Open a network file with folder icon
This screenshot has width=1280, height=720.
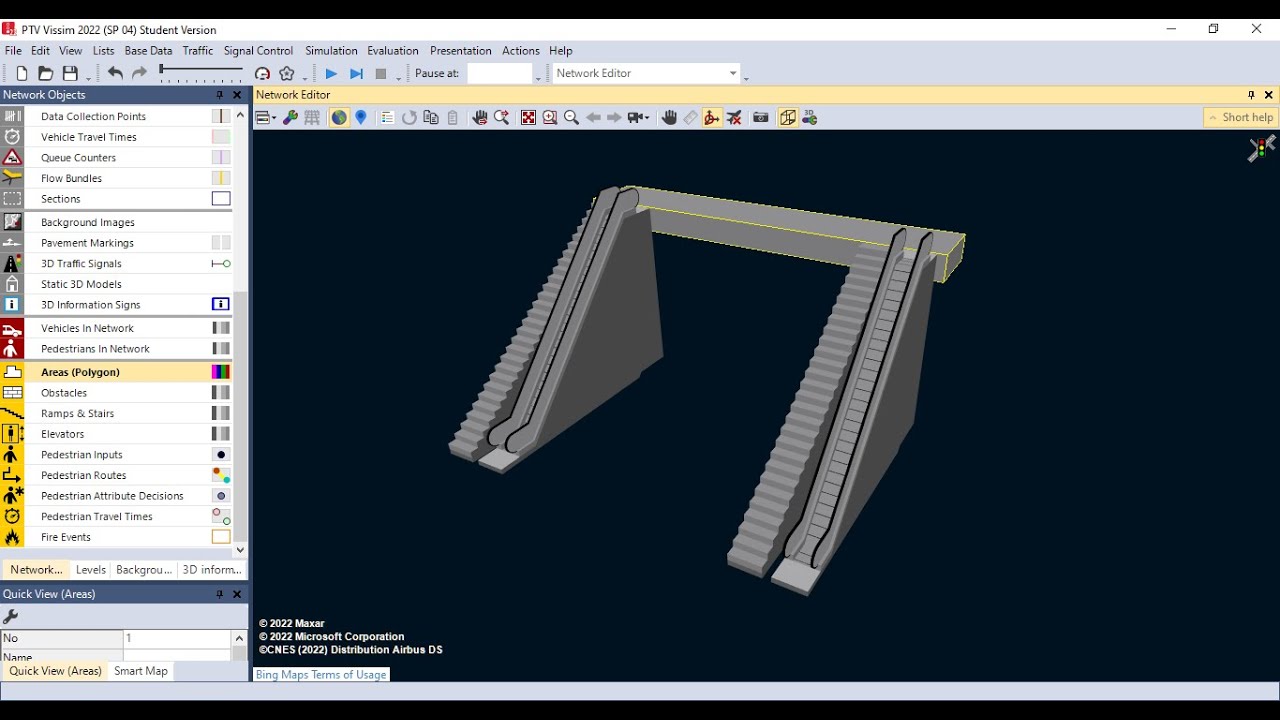45,73
